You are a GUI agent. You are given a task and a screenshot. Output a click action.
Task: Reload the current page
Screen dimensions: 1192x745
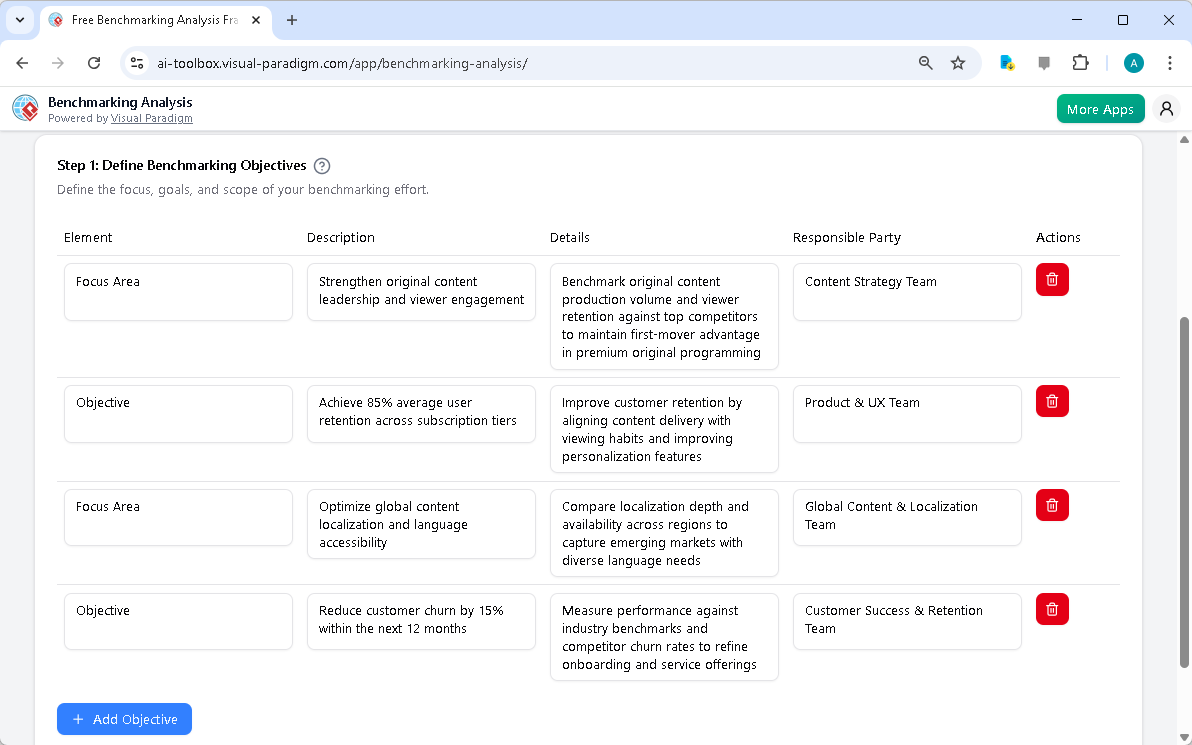(94, 62)
